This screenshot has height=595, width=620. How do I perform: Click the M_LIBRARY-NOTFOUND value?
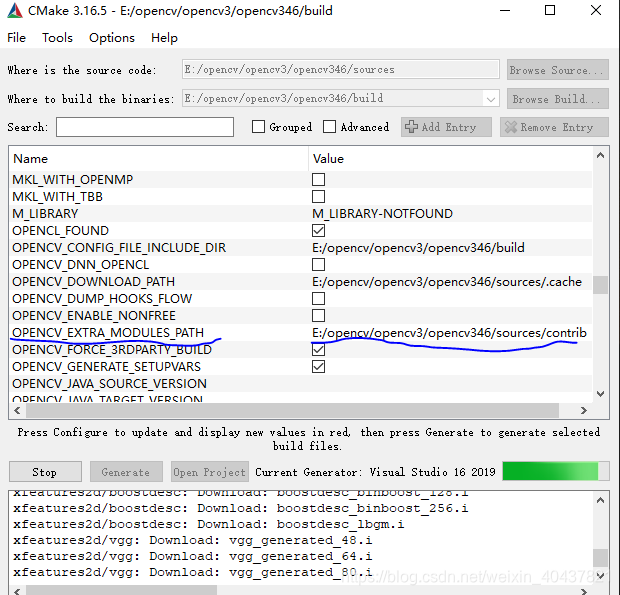pyautogui.click(x=382, y=213)
